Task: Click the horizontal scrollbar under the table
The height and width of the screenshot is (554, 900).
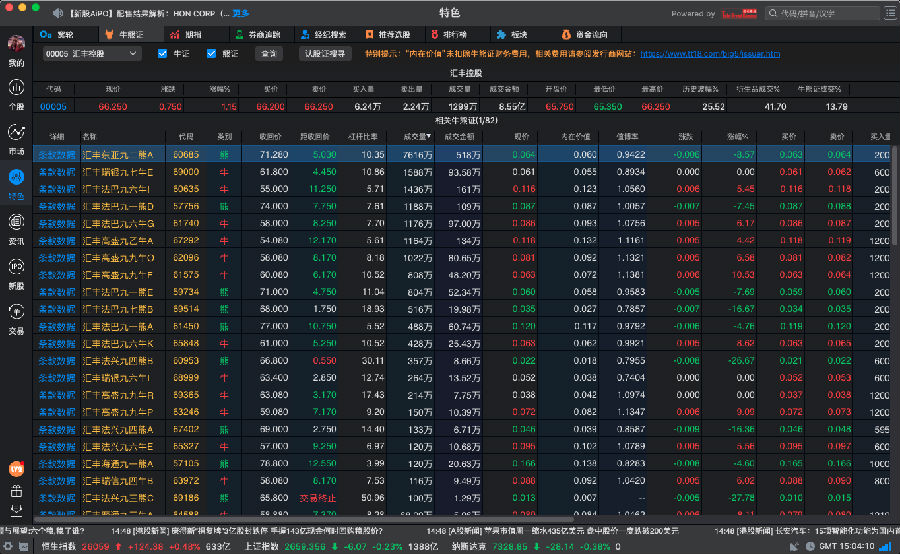Action: 304,519
